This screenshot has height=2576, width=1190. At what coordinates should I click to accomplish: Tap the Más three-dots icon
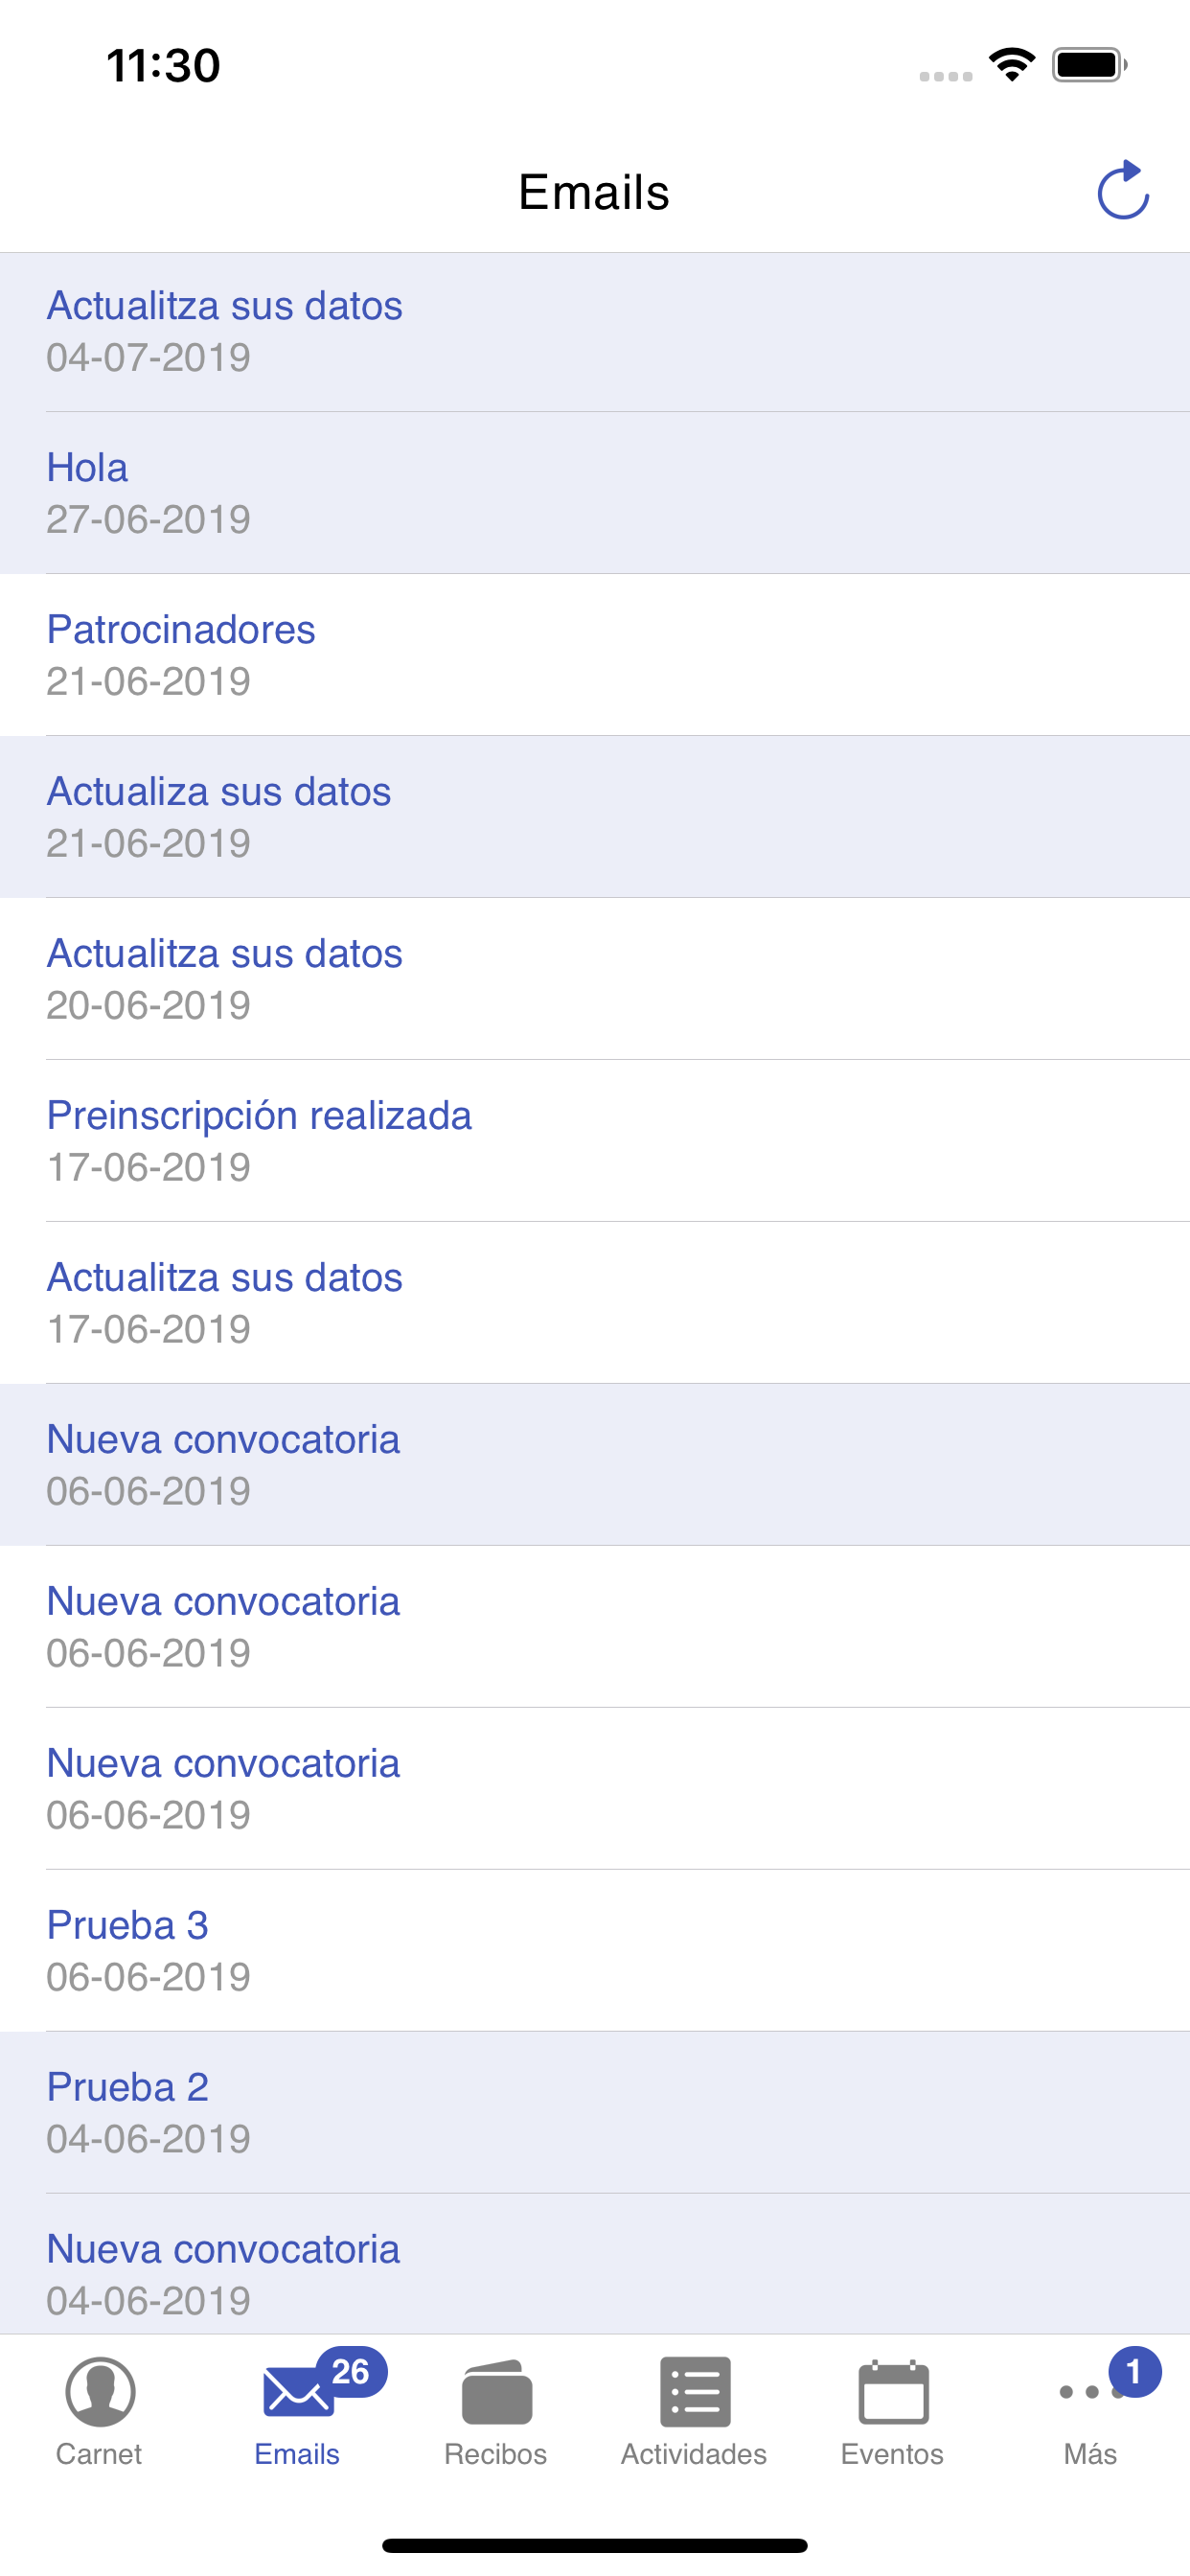click(x=1090, y=2392)
